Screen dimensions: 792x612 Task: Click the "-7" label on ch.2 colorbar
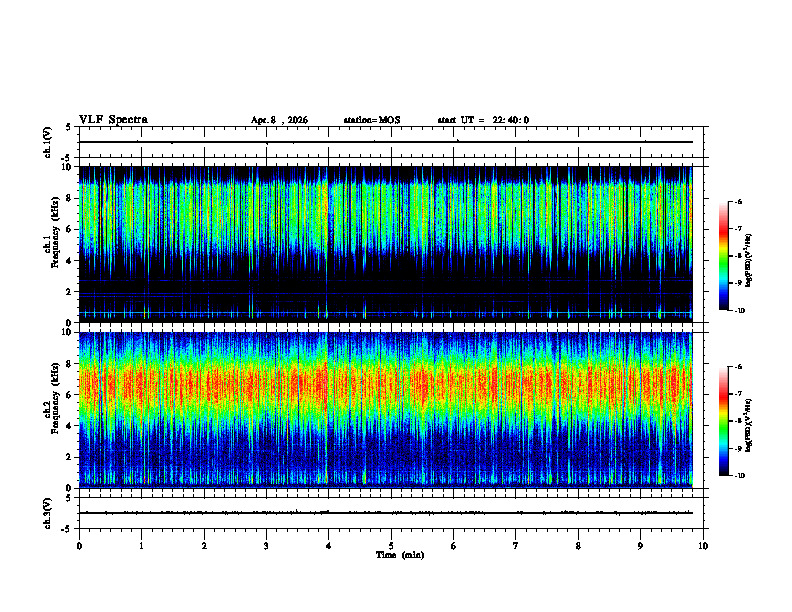click(738, 394)
